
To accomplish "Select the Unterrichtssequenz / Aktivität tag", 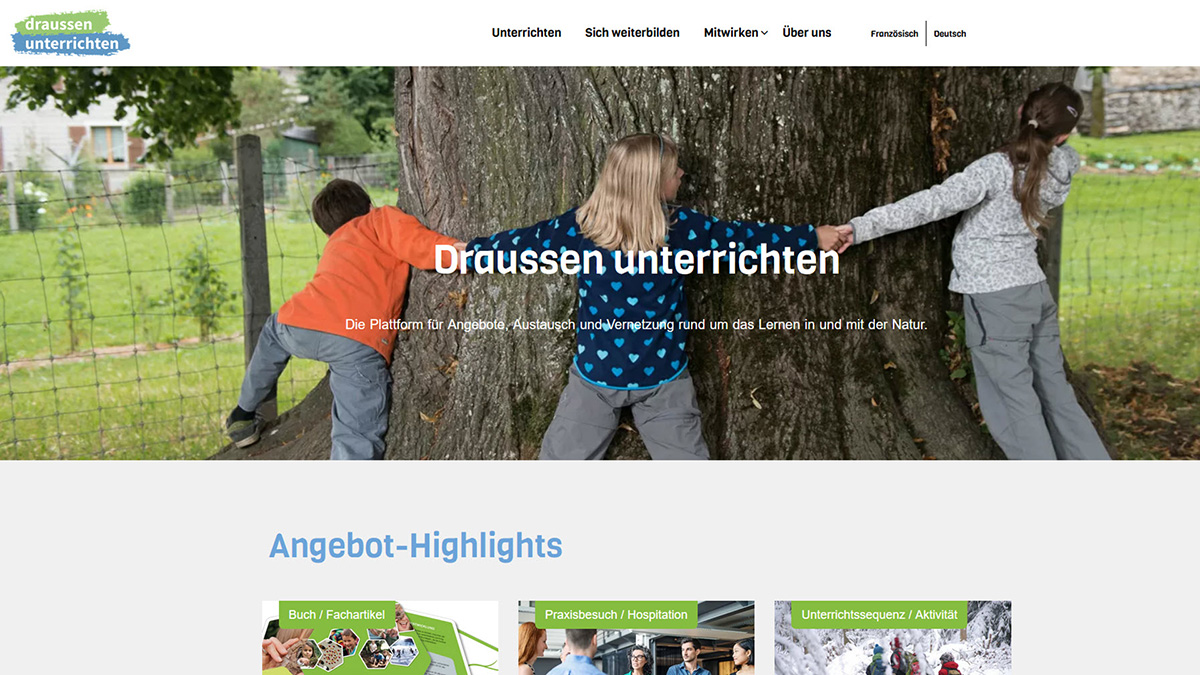I will point(879,614).
